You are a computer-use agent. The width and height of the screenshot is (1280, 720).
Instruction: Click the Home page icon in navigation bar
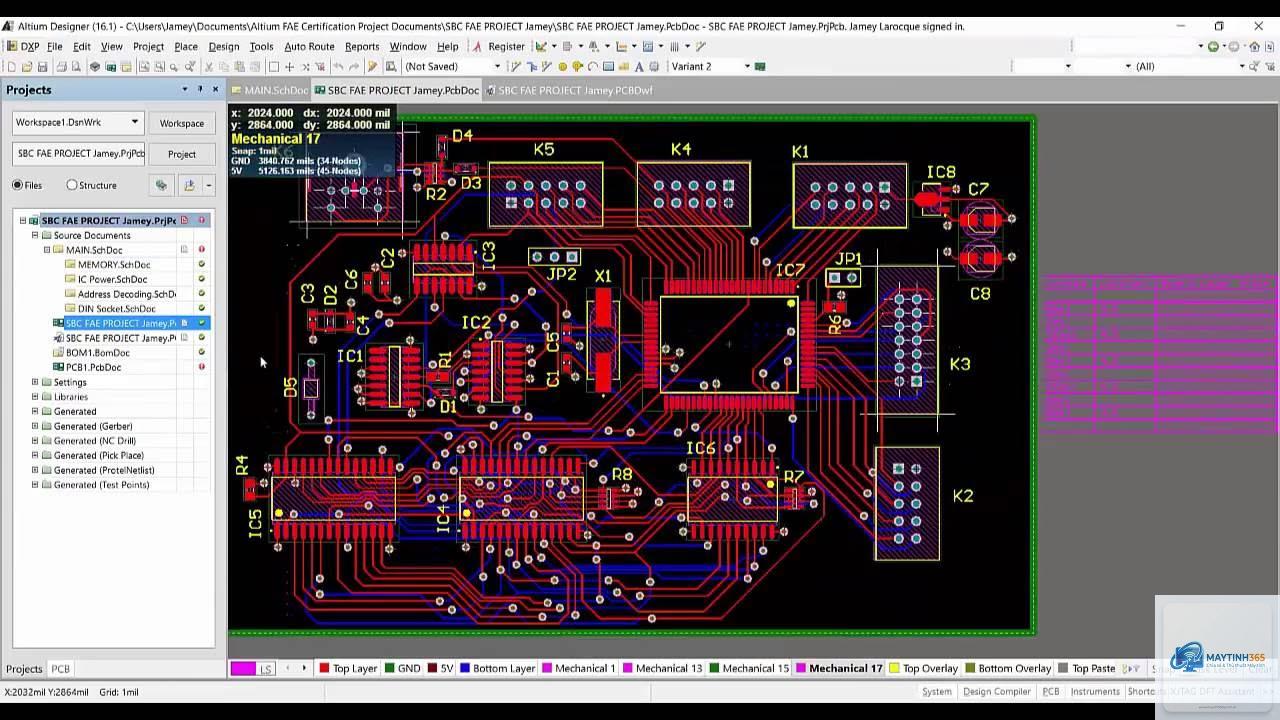coord(1255,46)
